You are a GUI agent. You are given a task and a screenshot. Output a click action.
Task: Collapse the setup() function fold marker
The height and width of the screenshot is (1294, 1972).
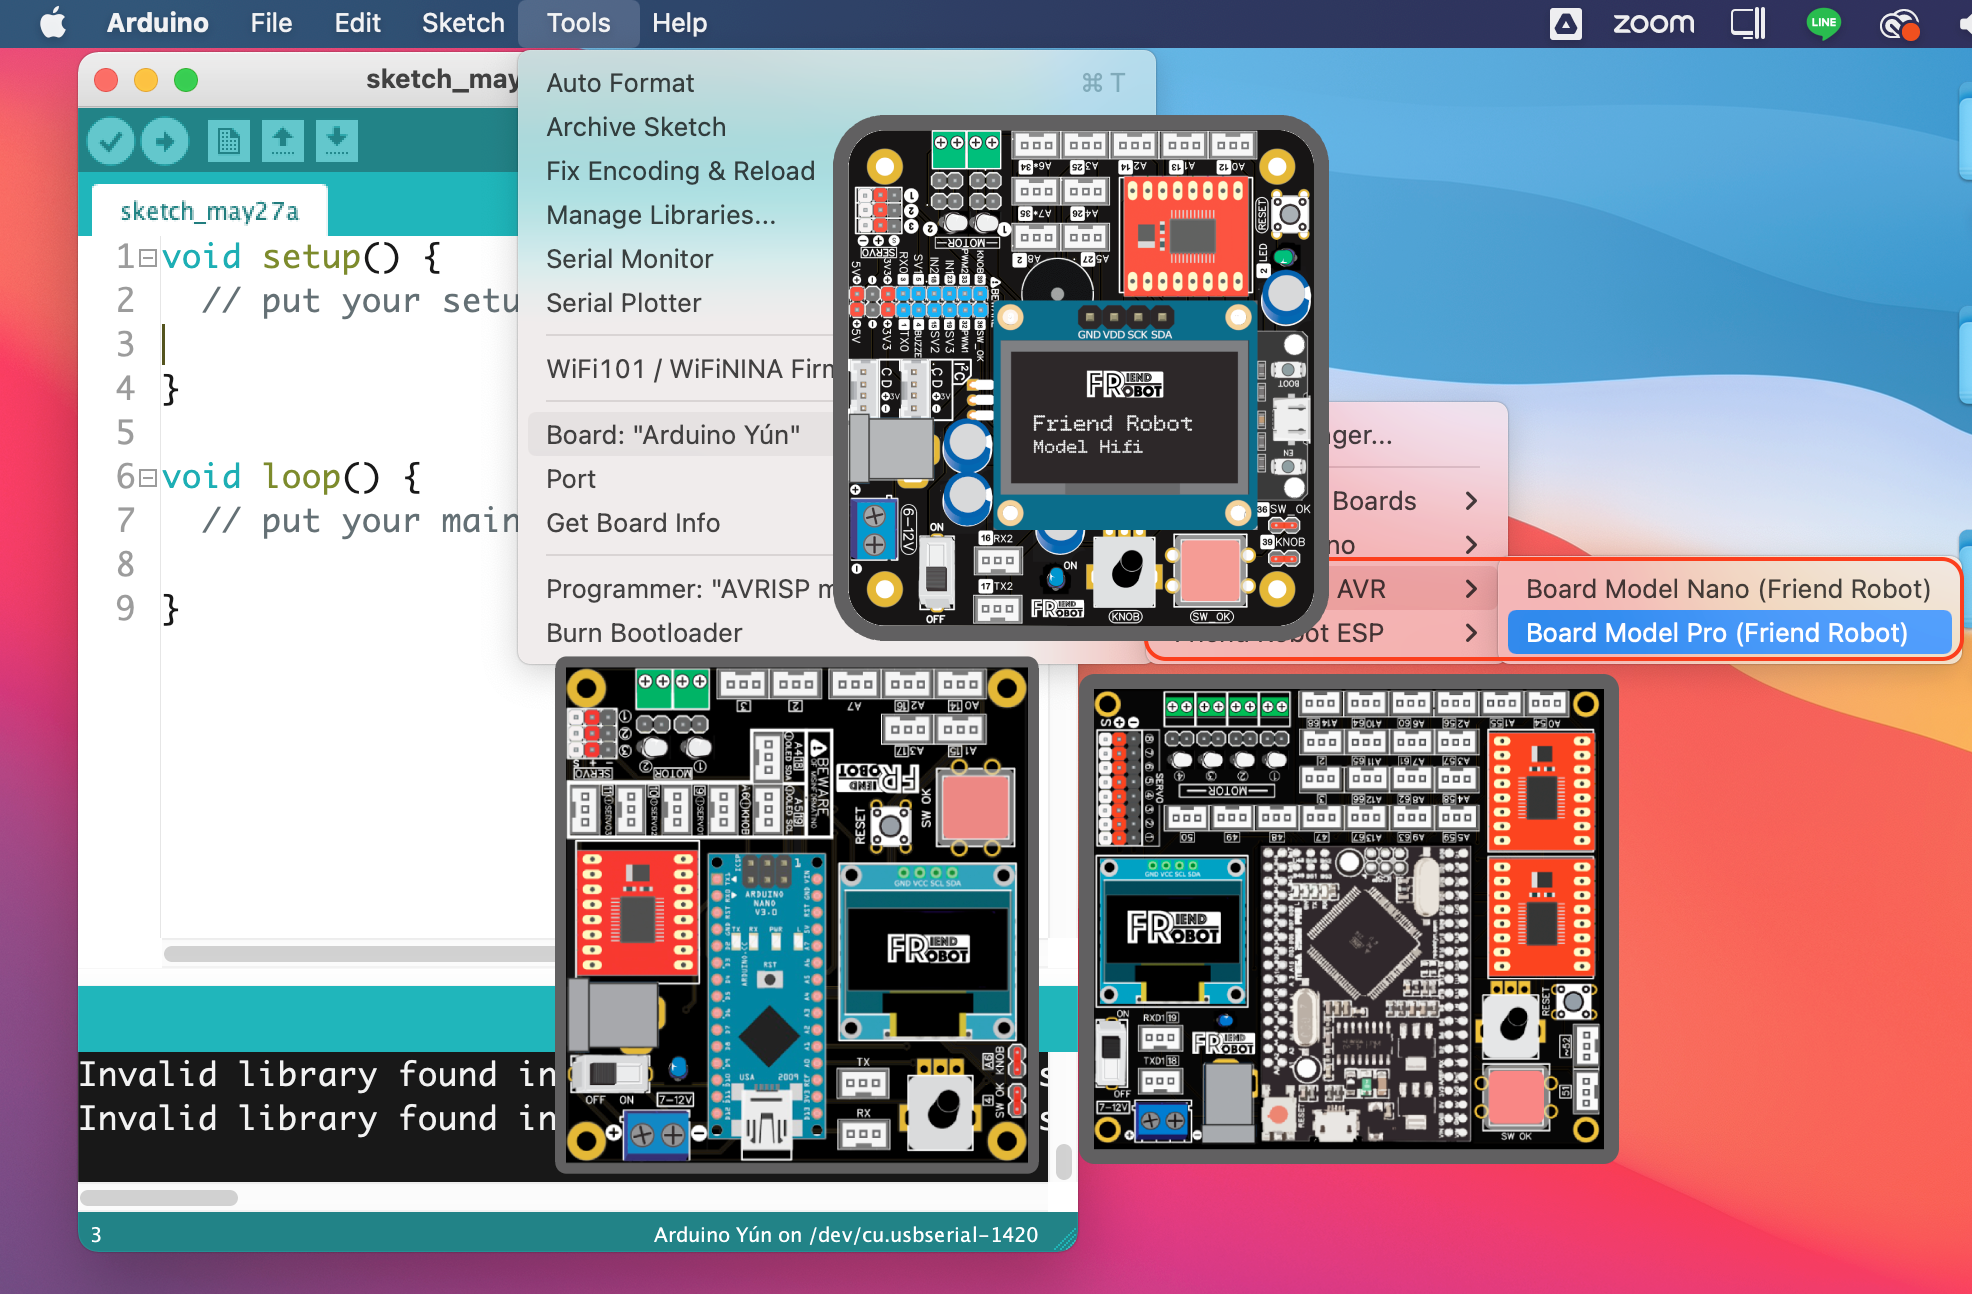click(x=148, y=258)
